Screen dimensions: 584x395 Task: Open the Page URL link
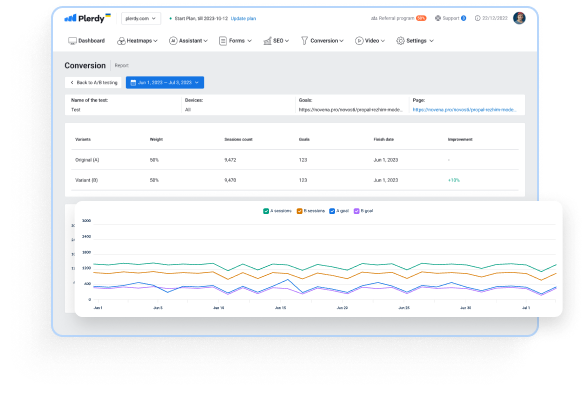pos(464,110)
